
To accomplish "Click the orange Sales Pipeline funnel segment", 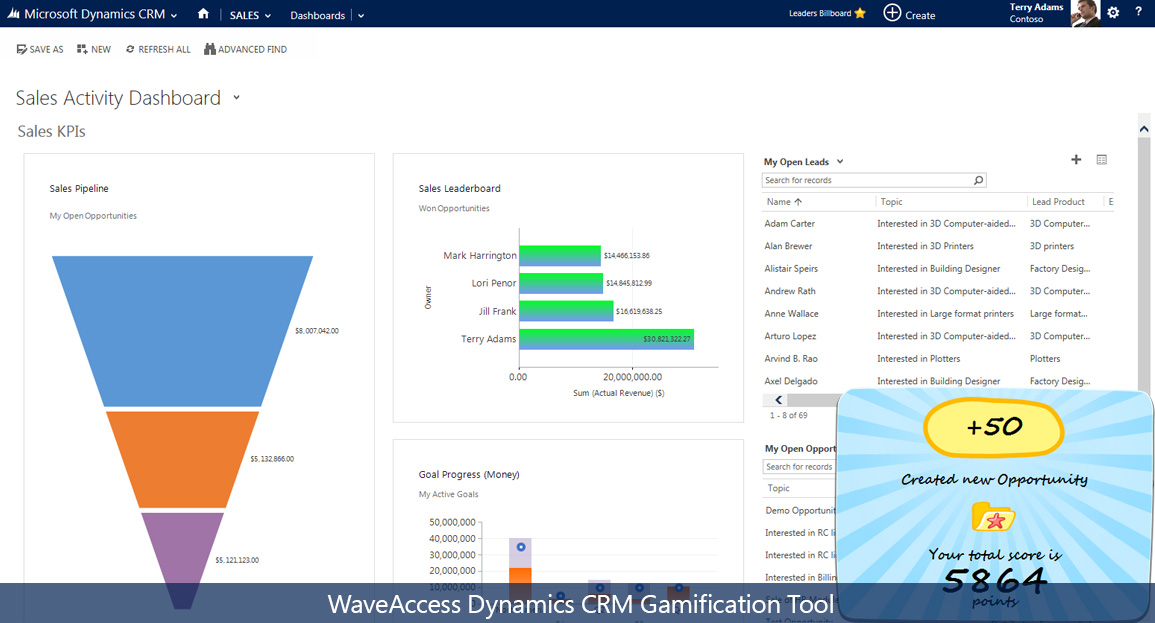I will [x=183, y=460].
